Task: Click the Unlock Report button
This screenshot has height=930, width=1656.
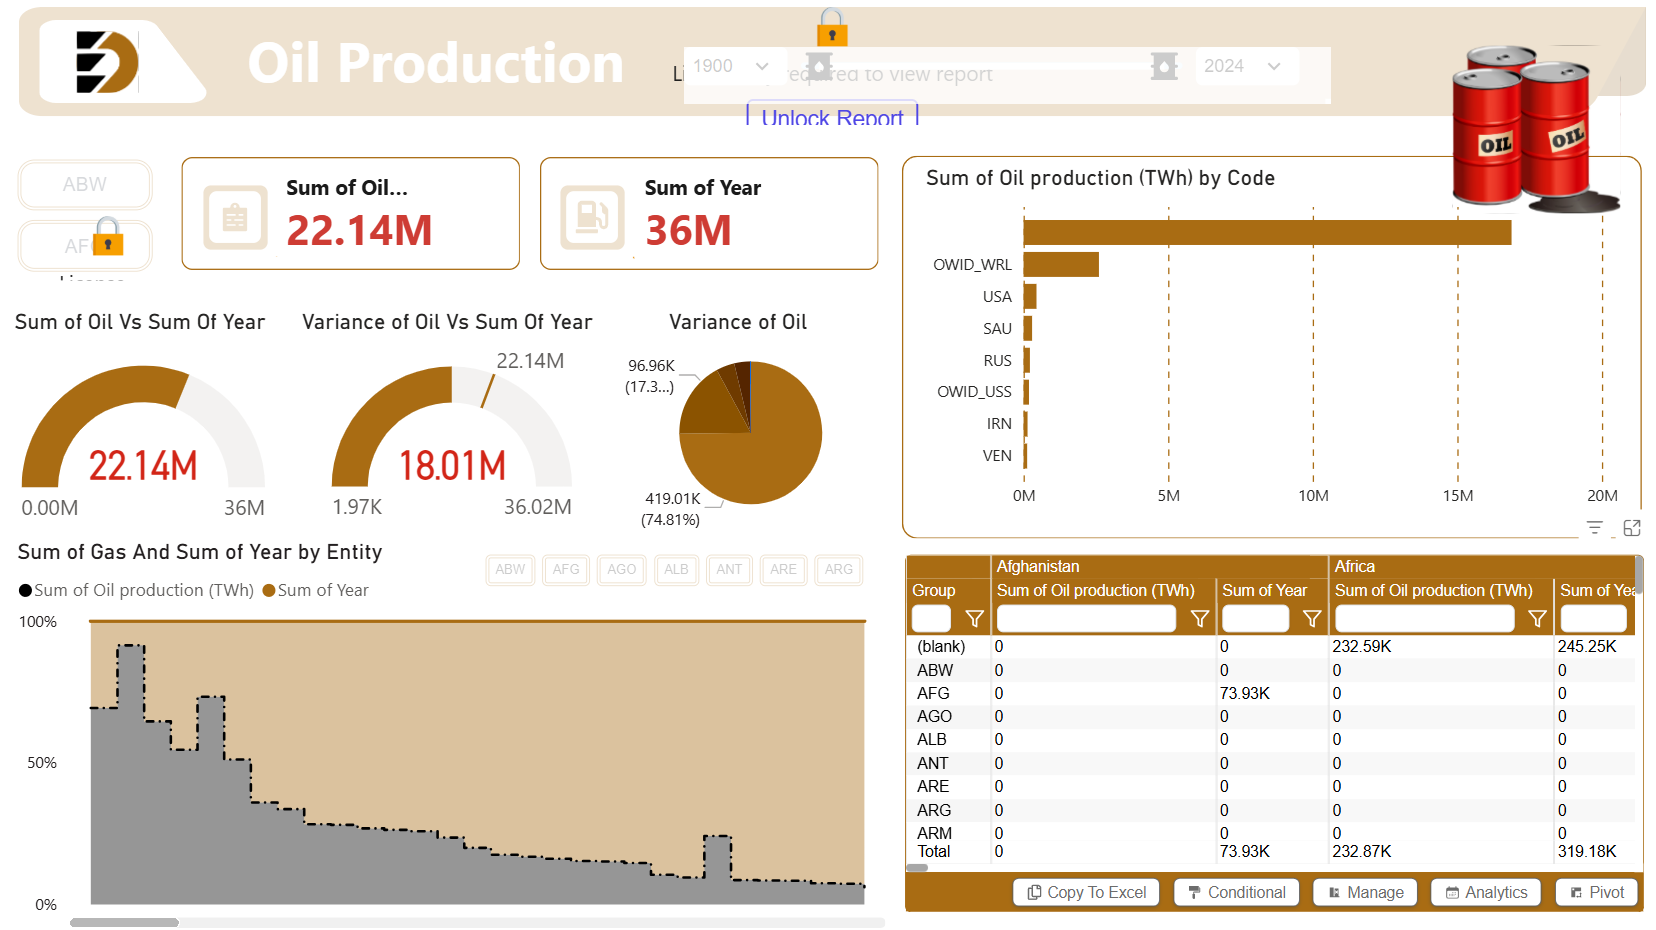Action: pos(832,116)
